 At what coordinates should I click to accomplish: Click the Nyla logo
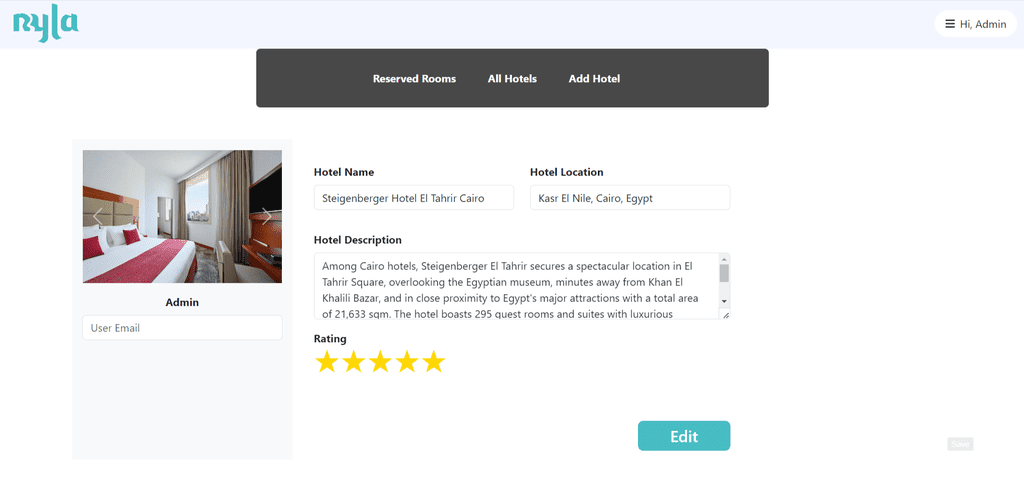click(46, 26)
